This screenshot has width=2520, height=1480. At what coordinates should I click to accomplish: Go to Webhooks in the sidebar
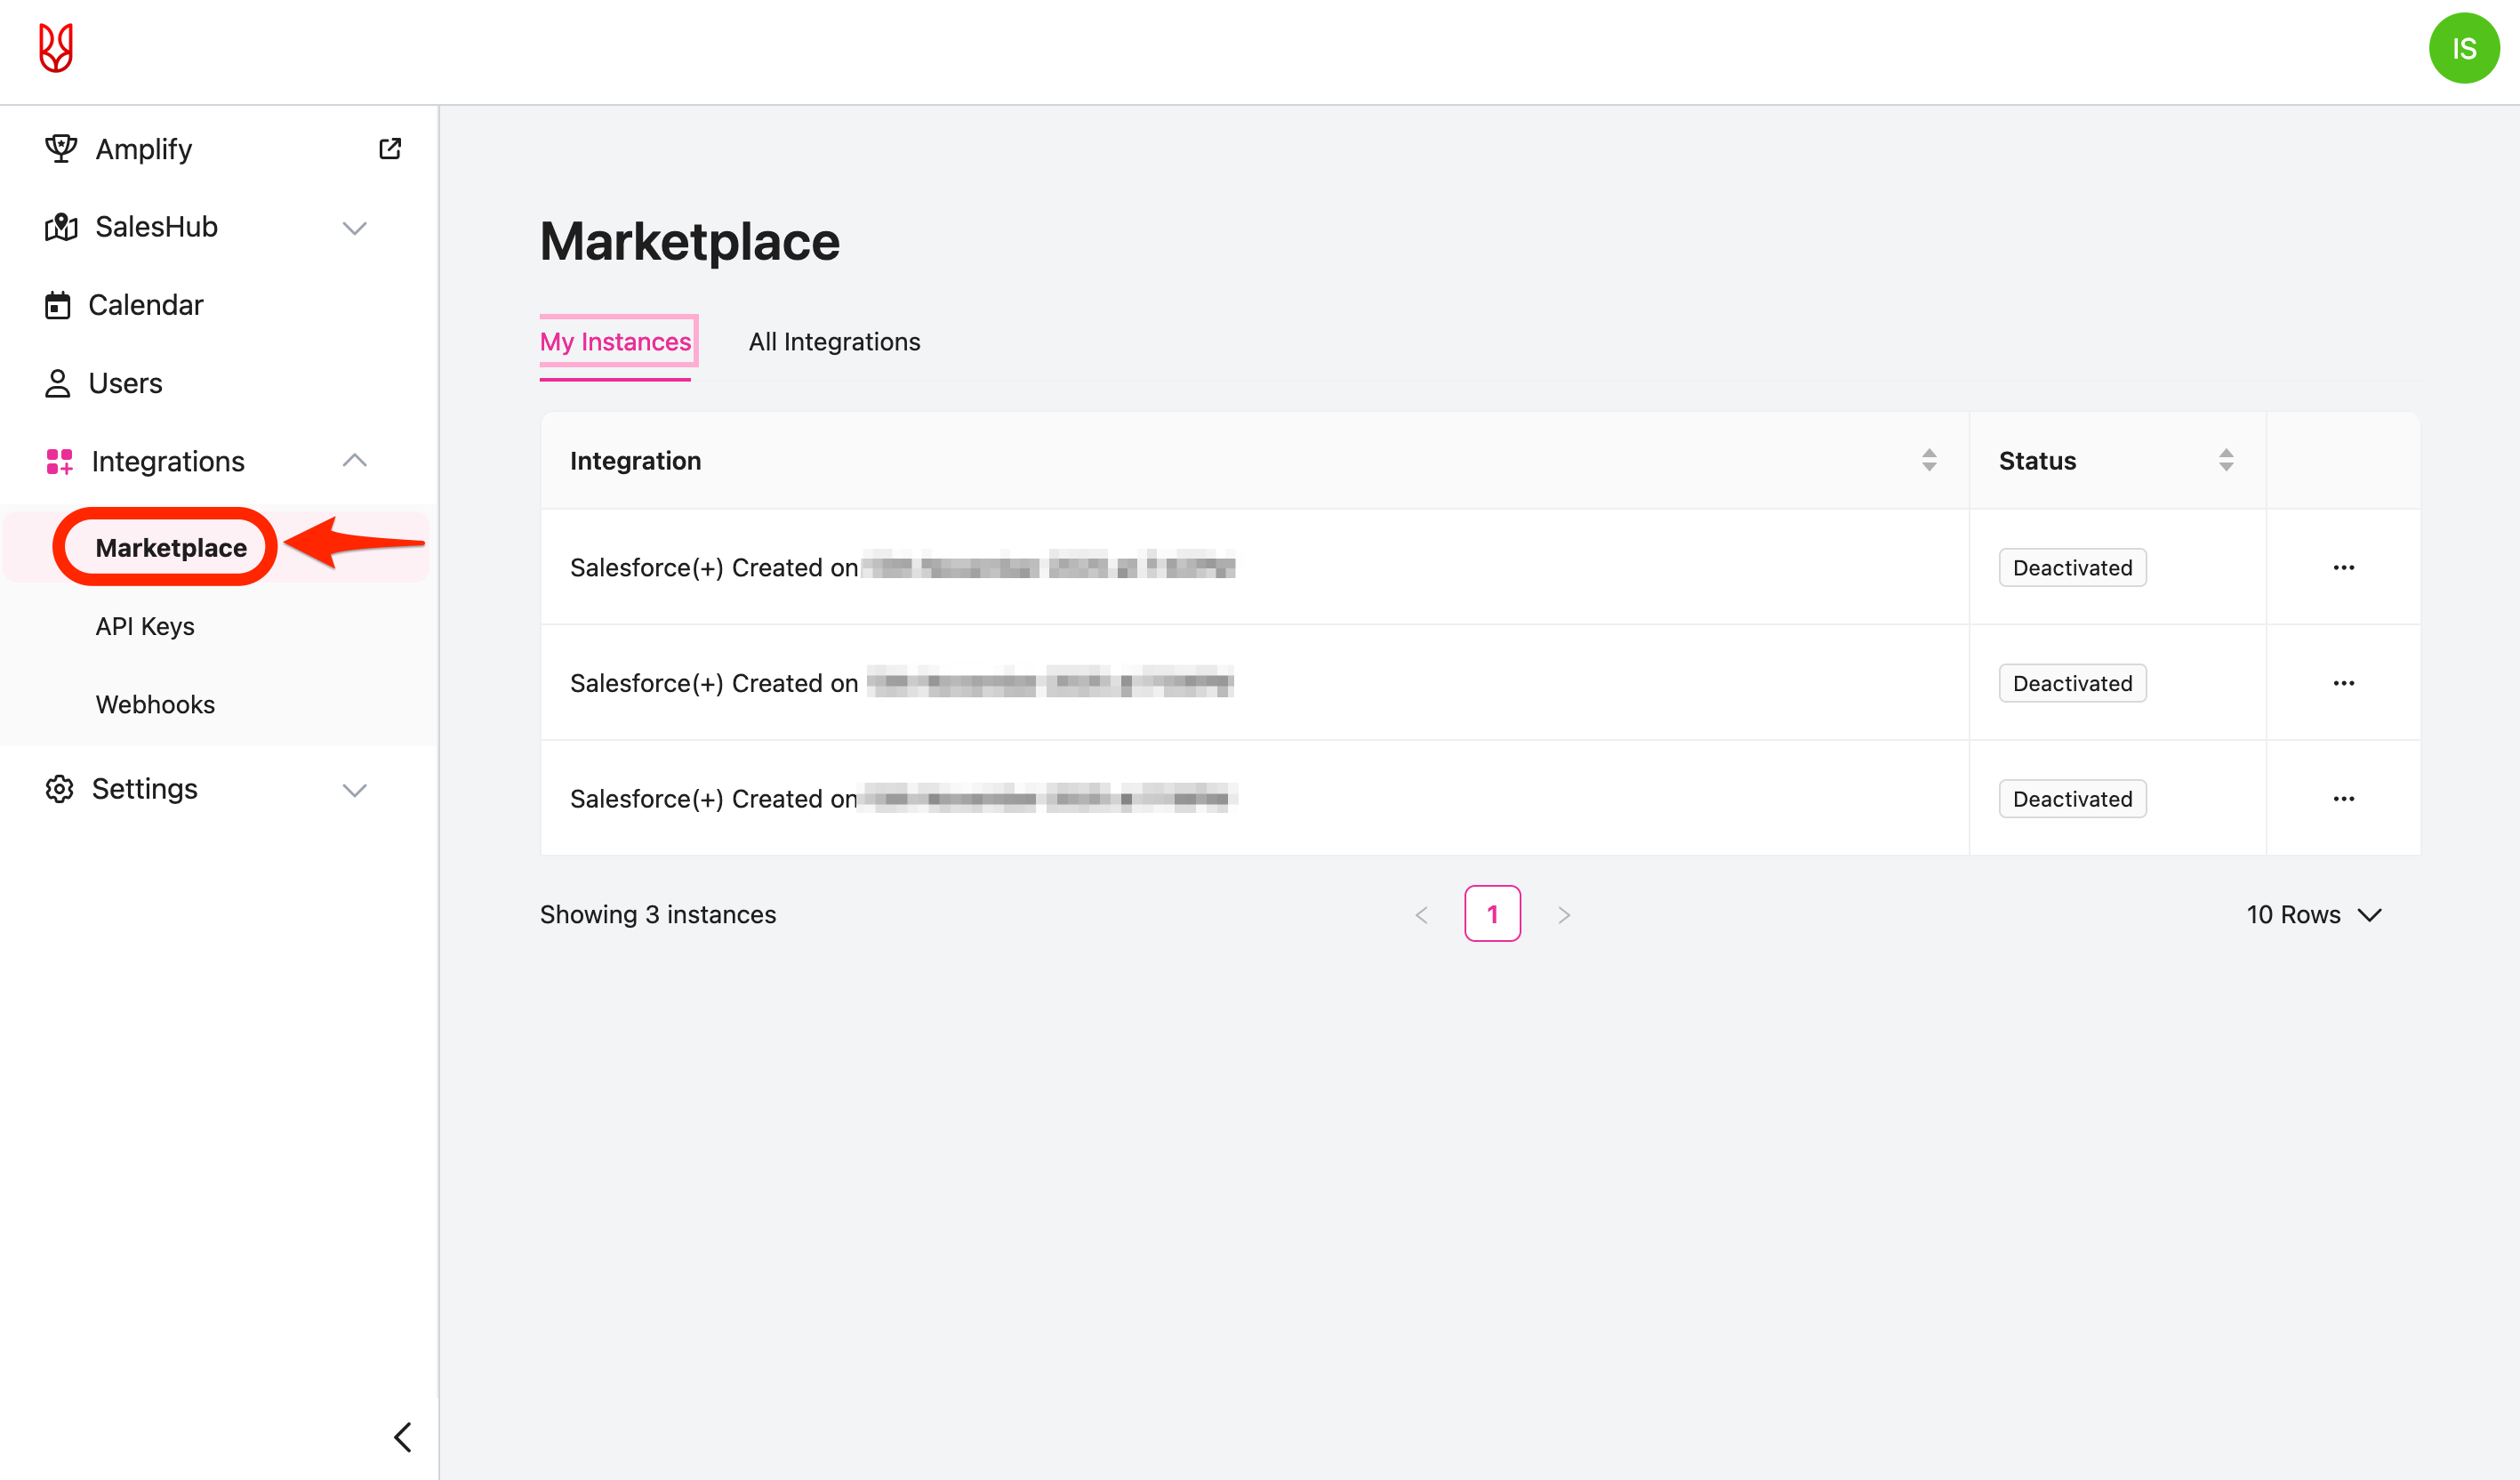155,704
